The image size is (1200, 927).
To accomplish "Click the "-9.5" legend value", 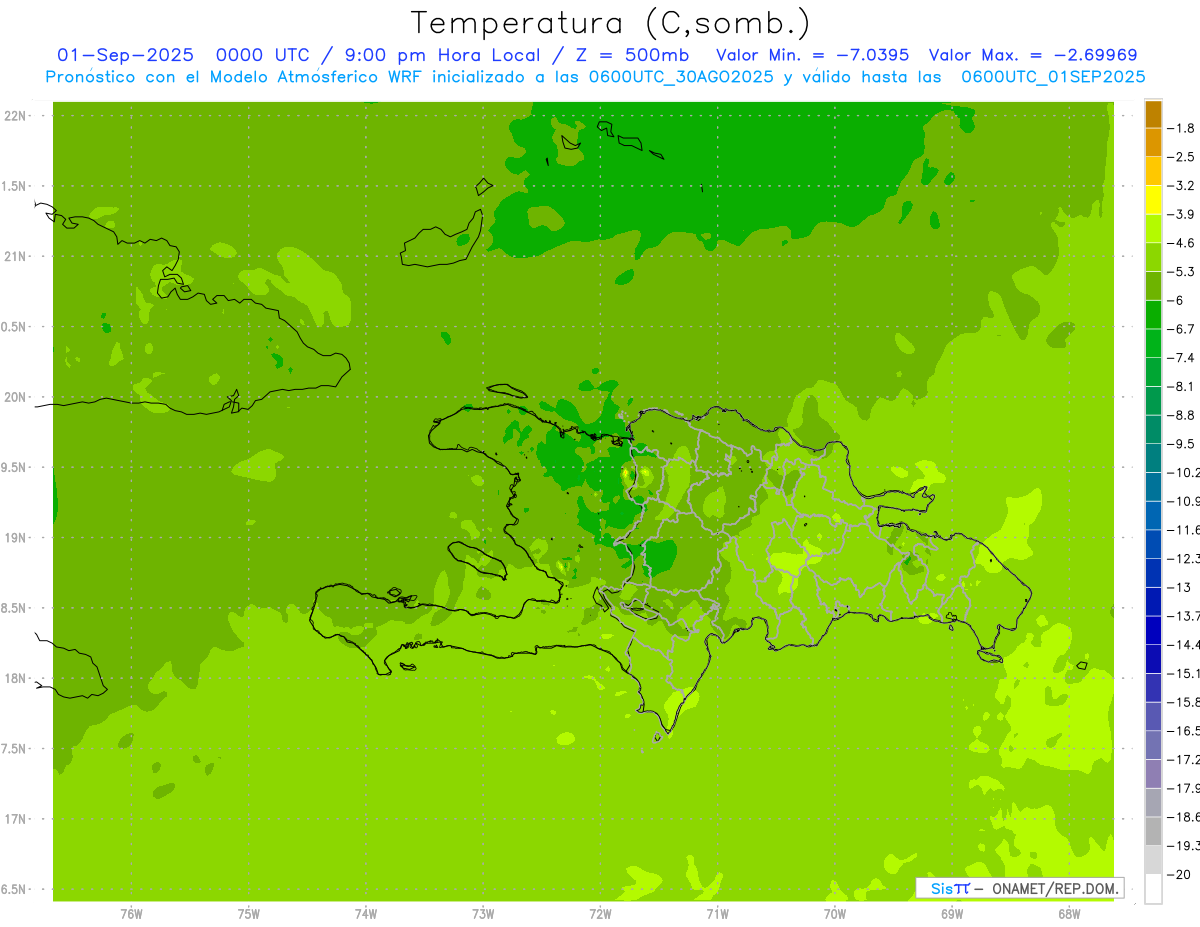I will [x=1181, y=444].
